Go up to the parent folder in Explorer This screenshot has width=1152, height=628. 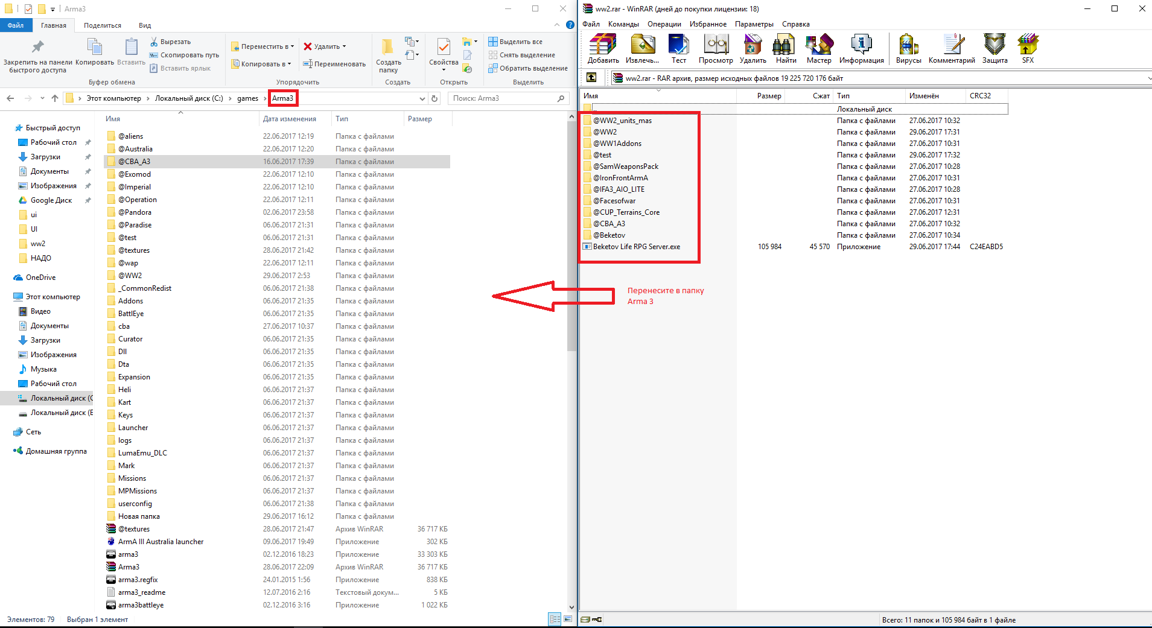click(54, 98)
